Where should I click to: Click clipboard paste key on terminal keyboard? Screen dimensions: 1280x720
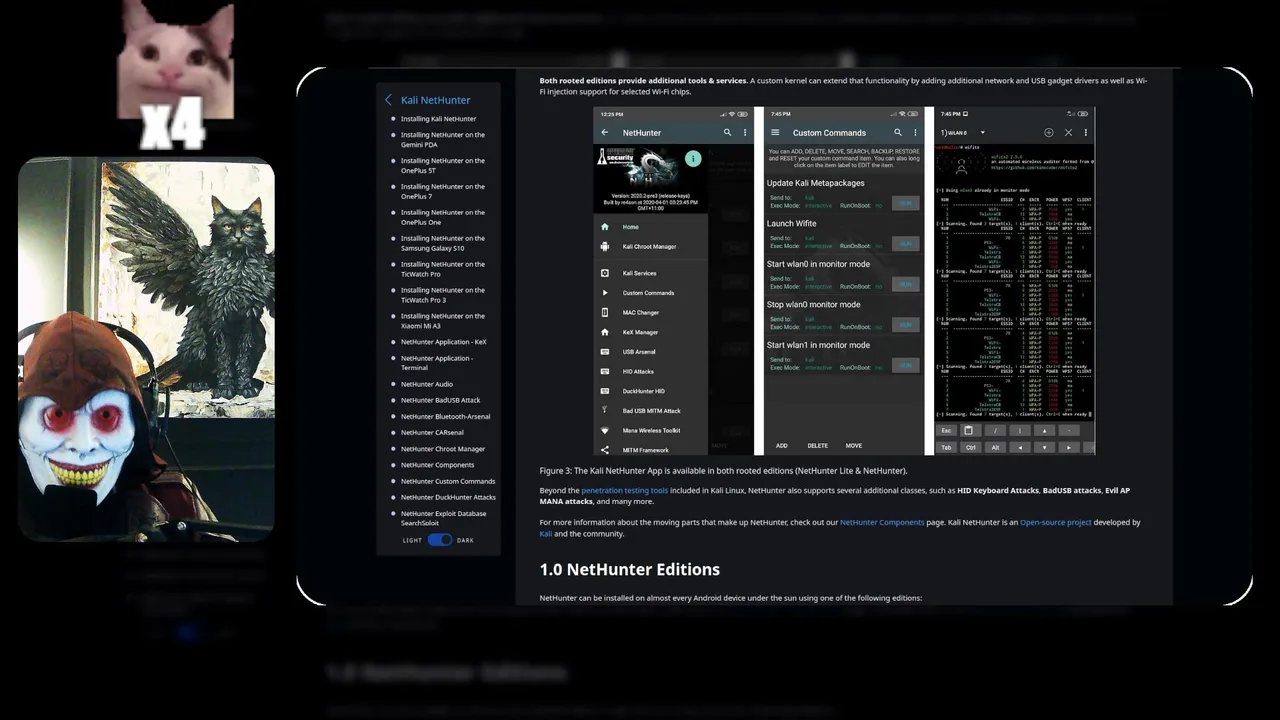(x=968, y=430)
